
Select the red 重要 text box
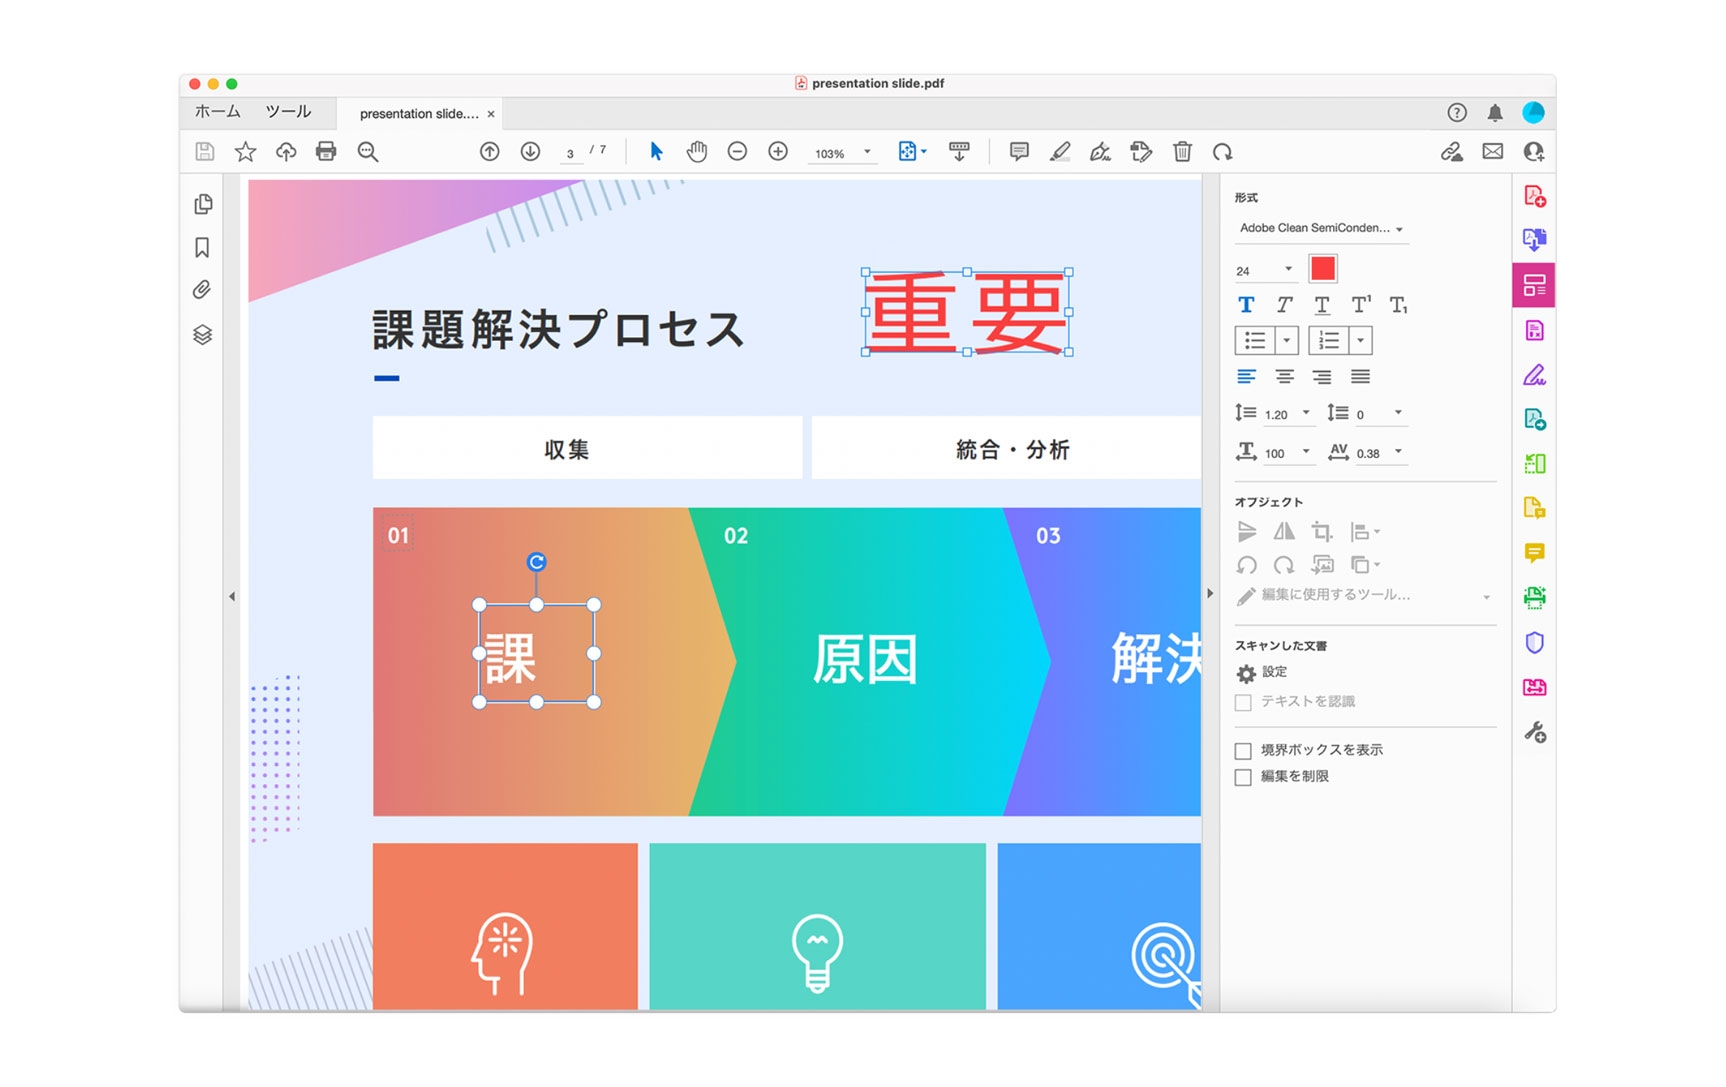pyautogui.click(x=967, y=312)
